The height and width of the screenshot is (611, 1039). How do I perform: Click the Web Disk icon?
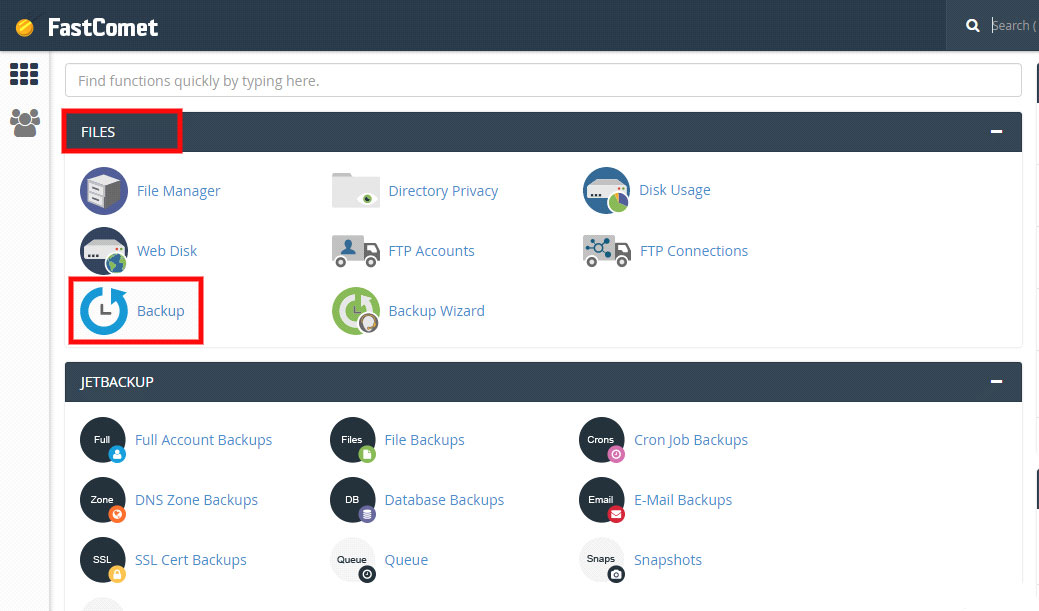point(103,251)
